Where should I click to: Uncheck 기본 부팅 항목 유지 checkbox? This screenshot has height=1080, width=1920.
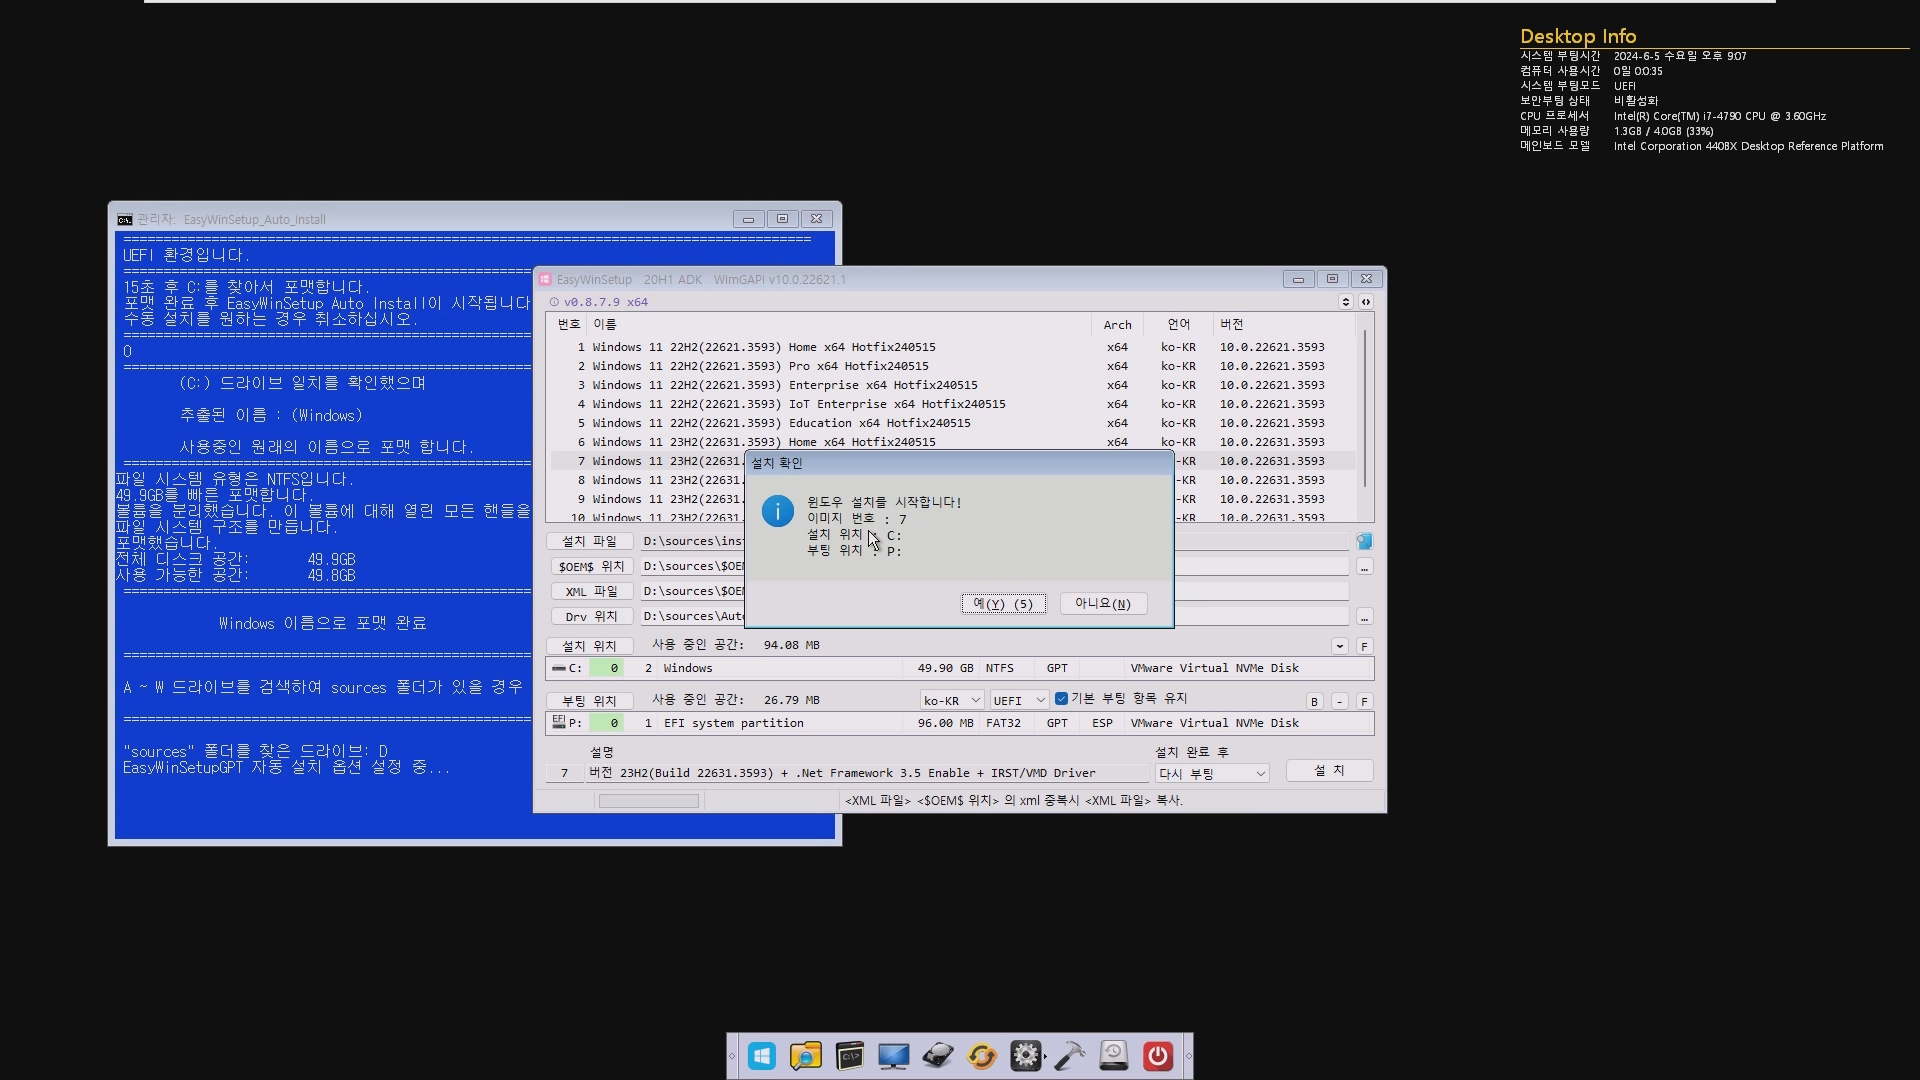(x=1062, y=699)
